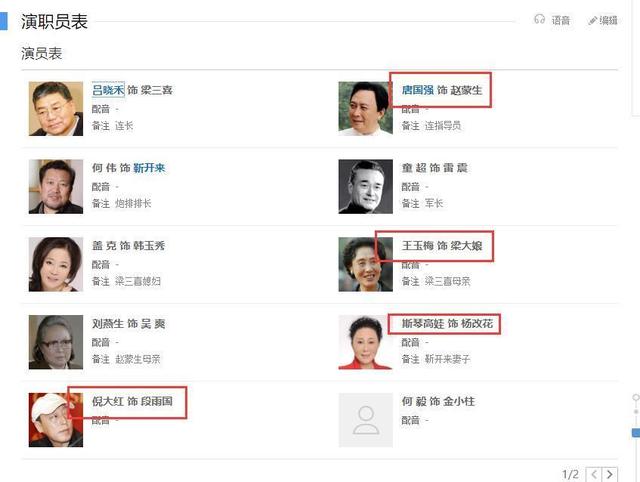Click 斯琴高娃's portrait thumbnail
The image size is (640, 482).
(366, 342)
